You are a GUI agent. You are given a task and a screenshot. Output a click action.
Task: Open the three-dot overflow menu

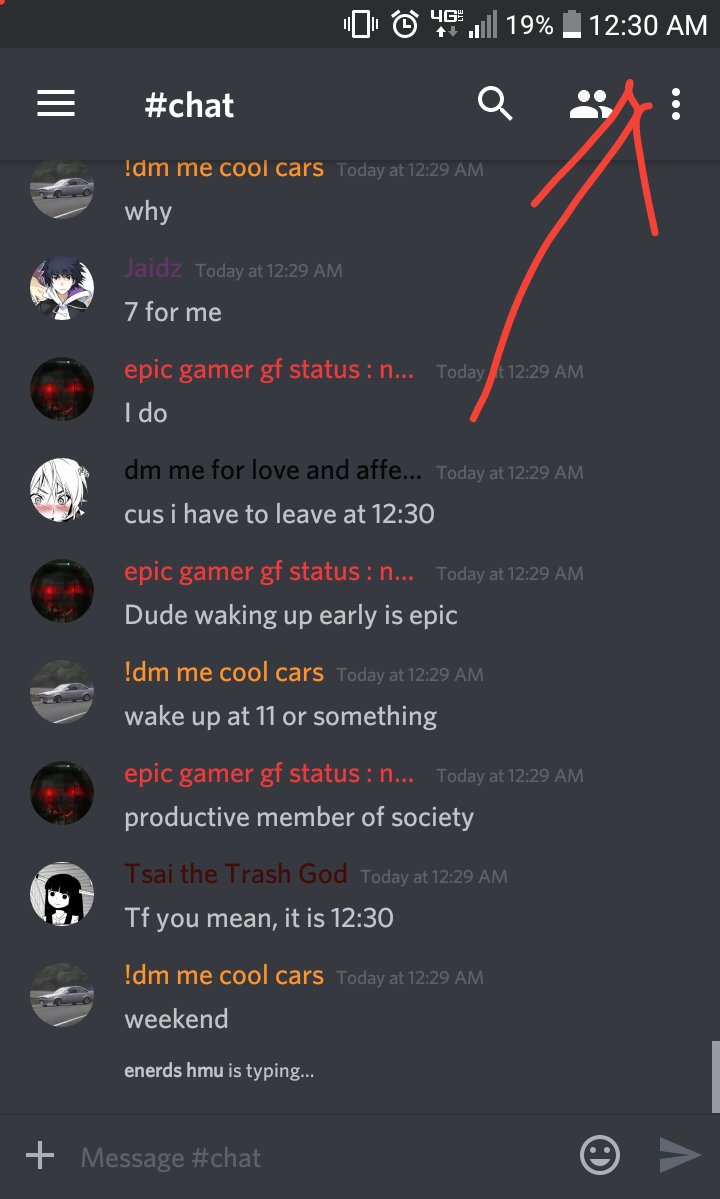coord(676,104)
